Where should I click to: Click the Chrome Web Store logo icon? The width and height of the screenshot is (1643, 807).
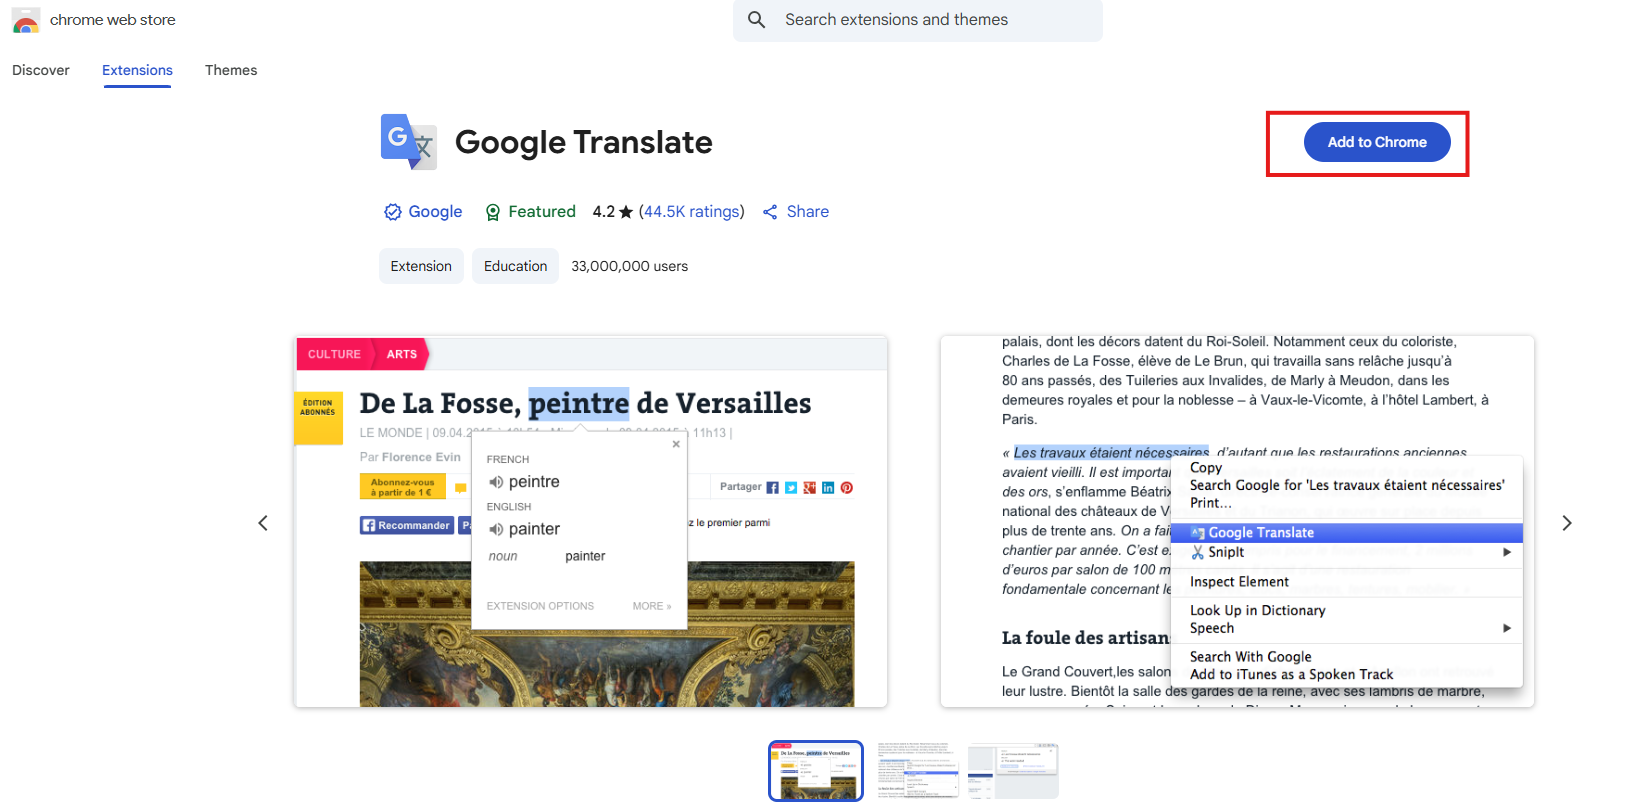pyautogui.click(x=26, y=20)
